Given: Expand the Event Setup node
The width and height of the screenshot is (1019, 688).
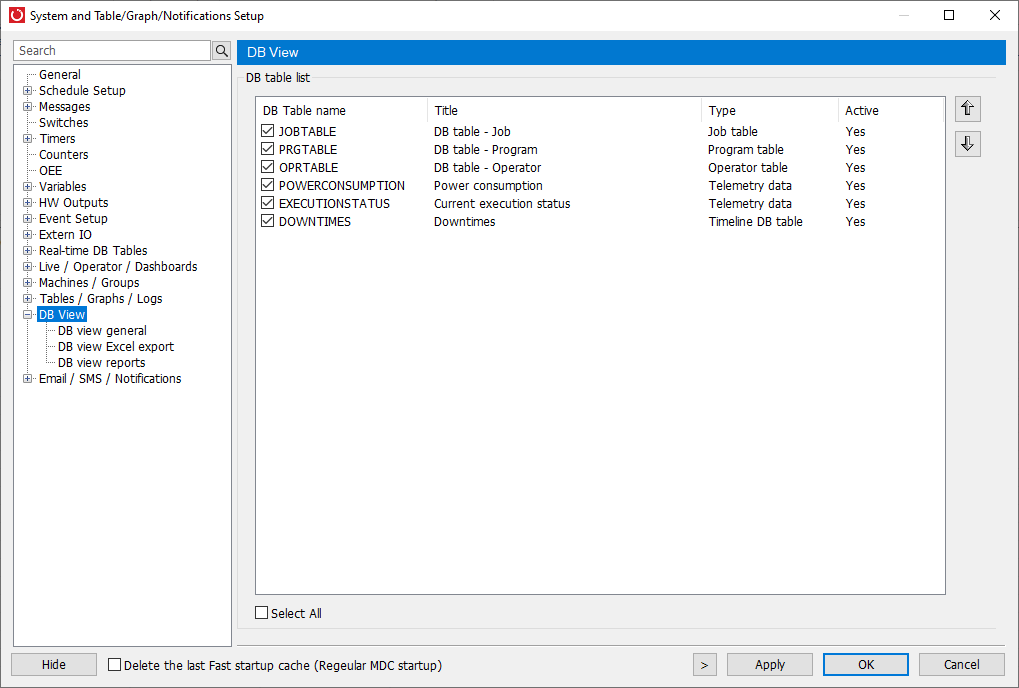Looking at the screenshot, I should [27, 218].
